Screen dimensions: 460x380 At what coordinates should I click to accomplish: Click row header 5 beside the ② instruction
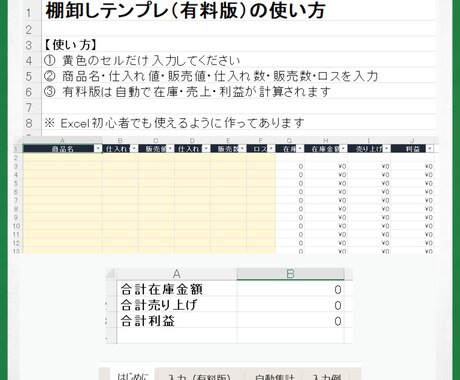pyautogui.click(x=29, y=76)
